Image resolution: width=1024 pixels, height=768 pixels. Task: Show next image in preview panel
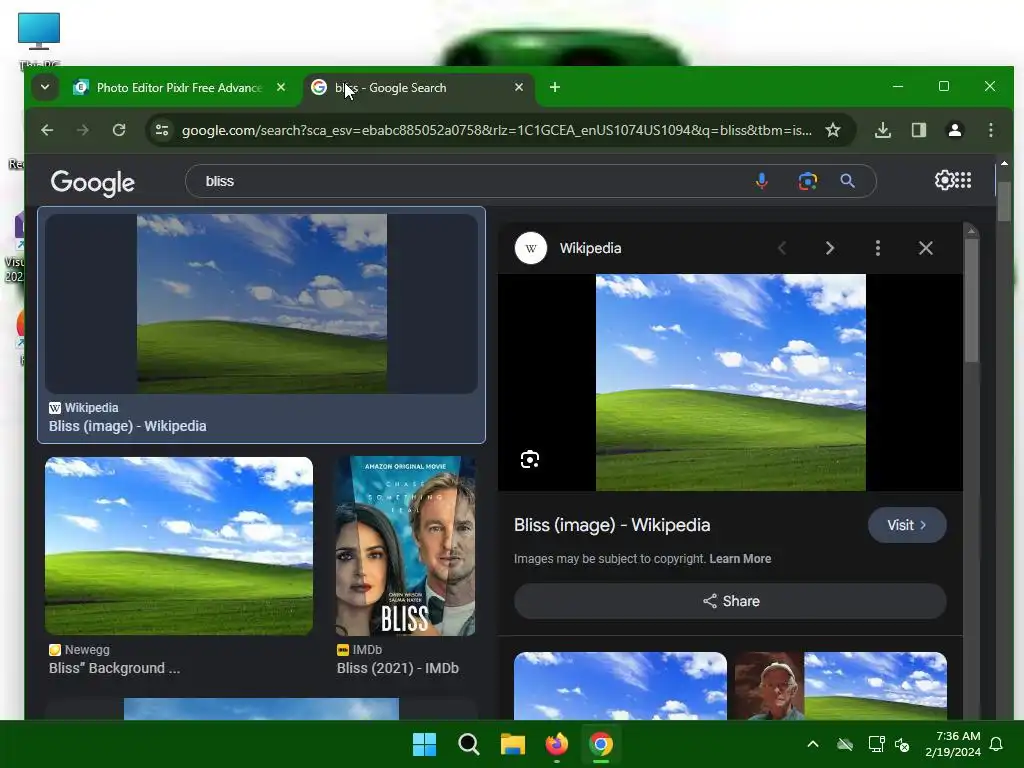(x=829, y=248)
